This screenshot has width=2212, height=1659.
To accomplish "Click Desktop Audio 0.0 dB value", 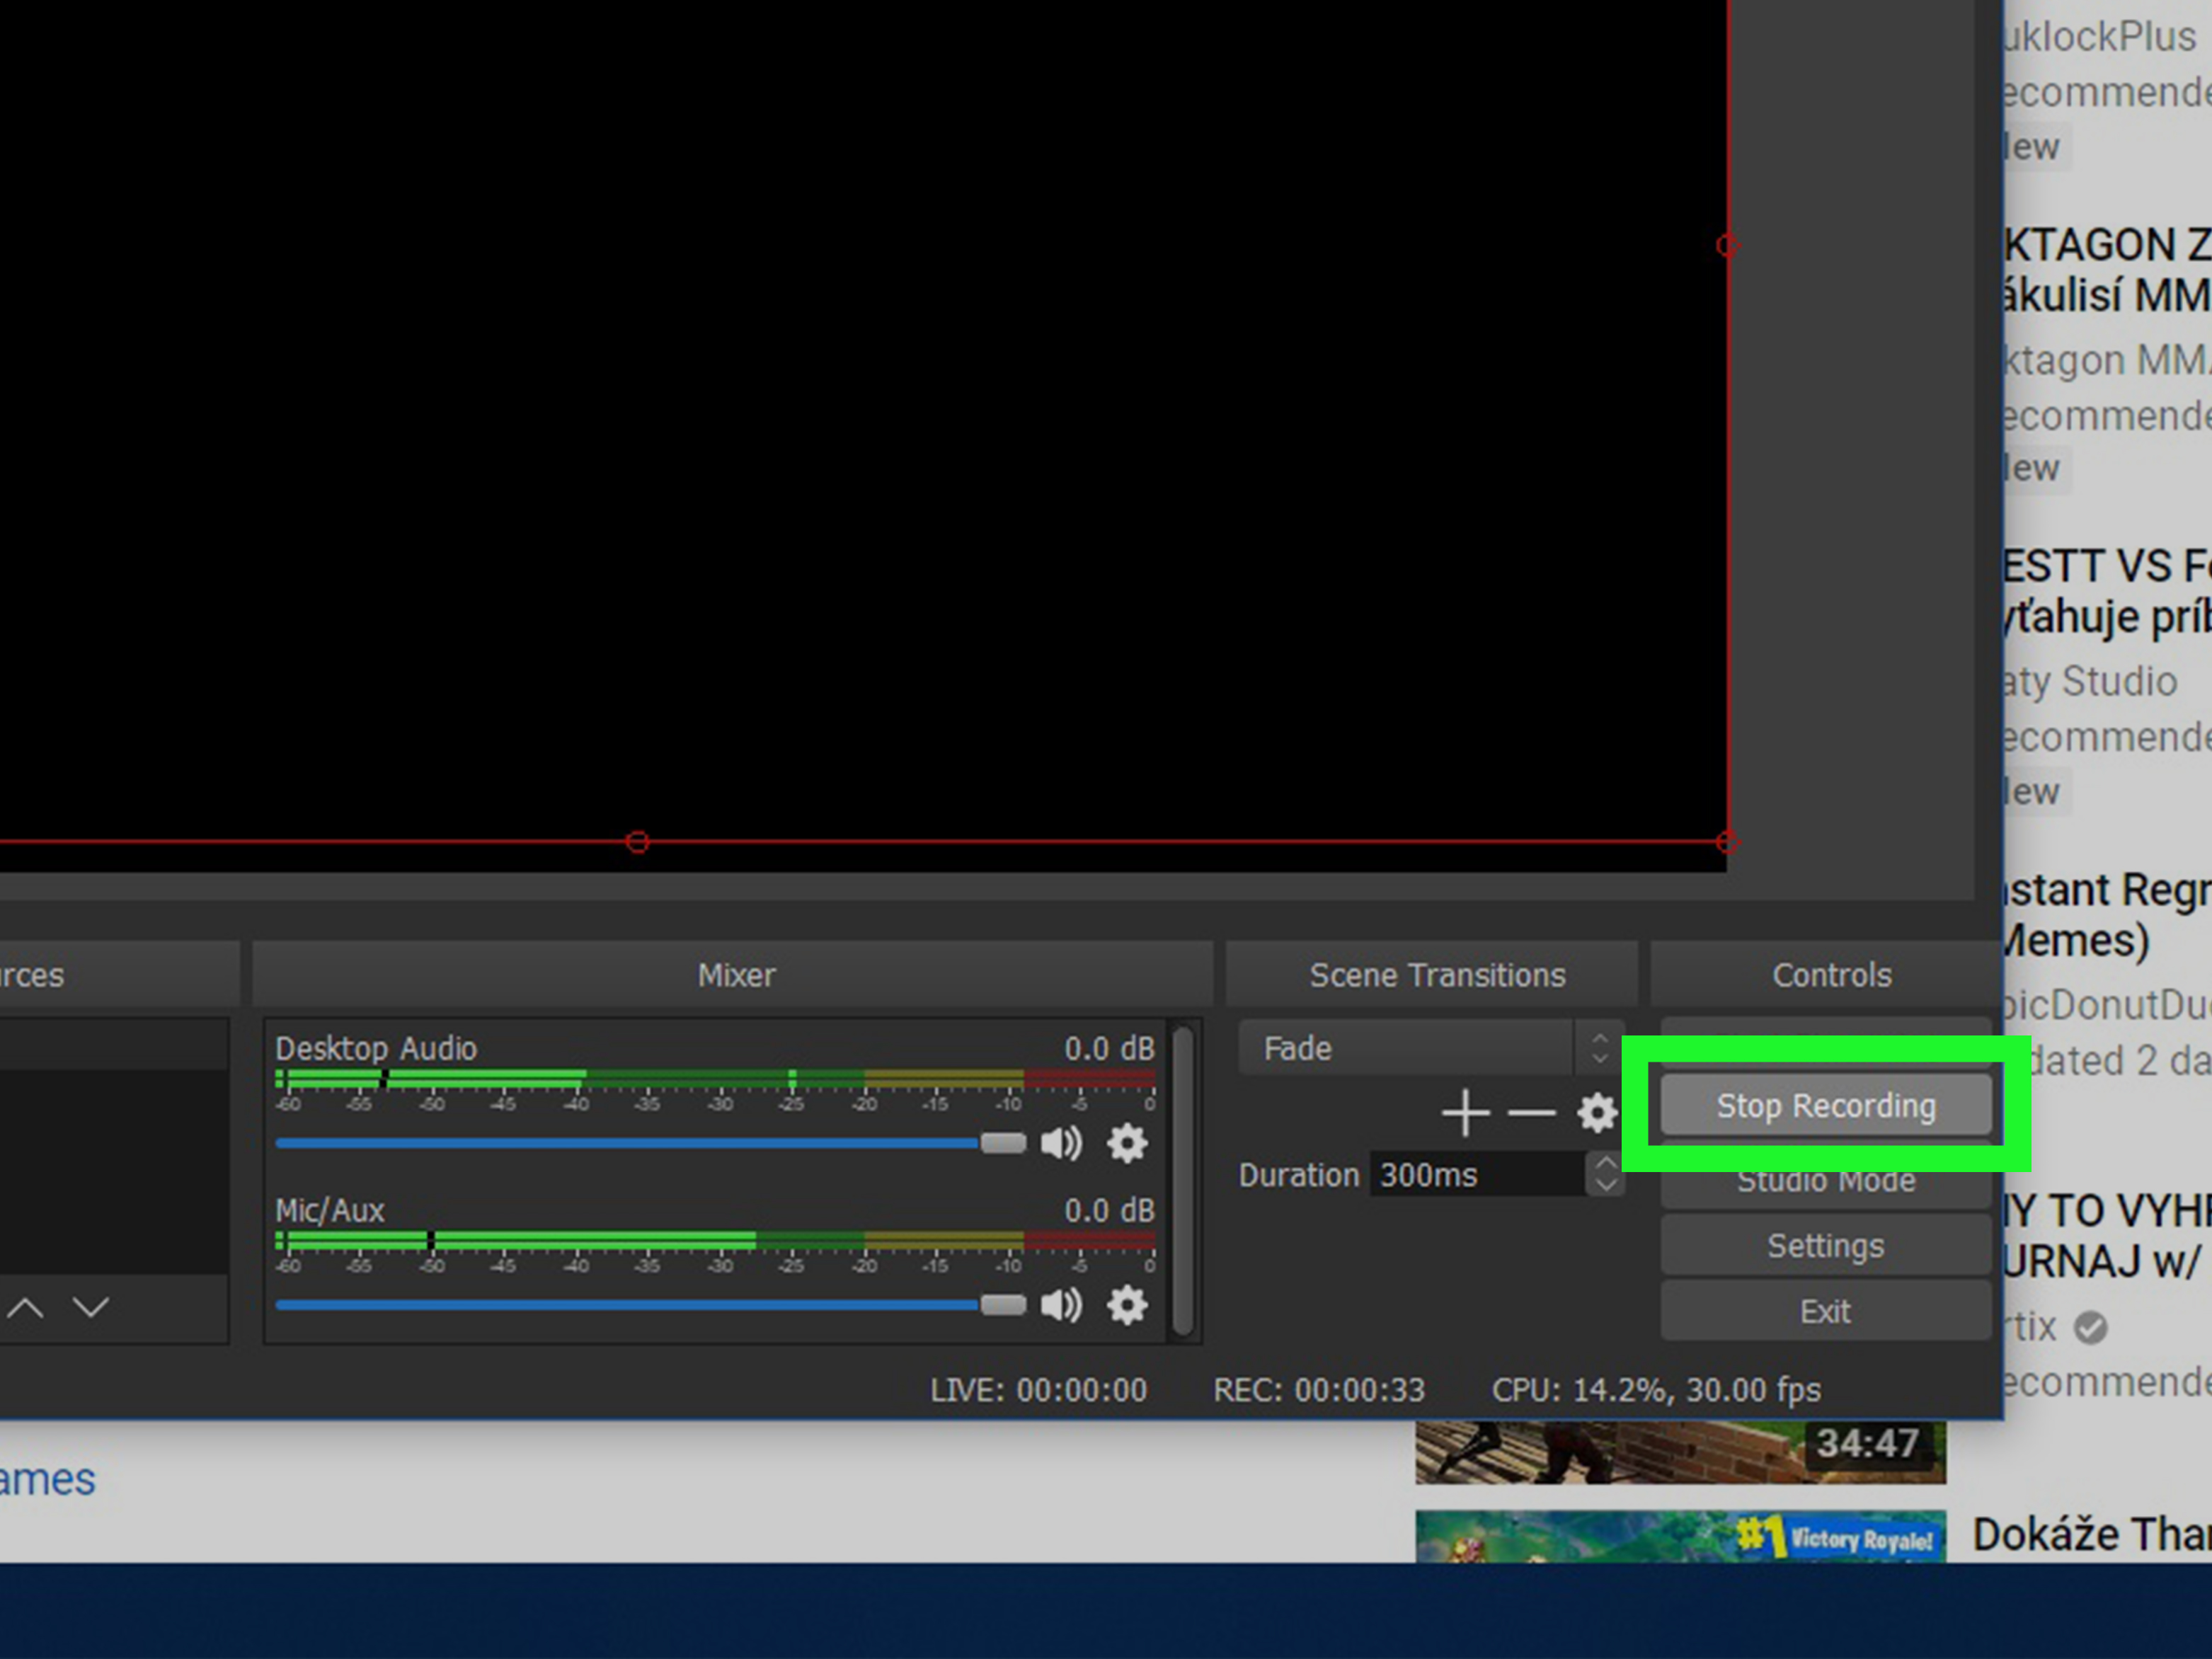I will (x=1109, y=1048).
